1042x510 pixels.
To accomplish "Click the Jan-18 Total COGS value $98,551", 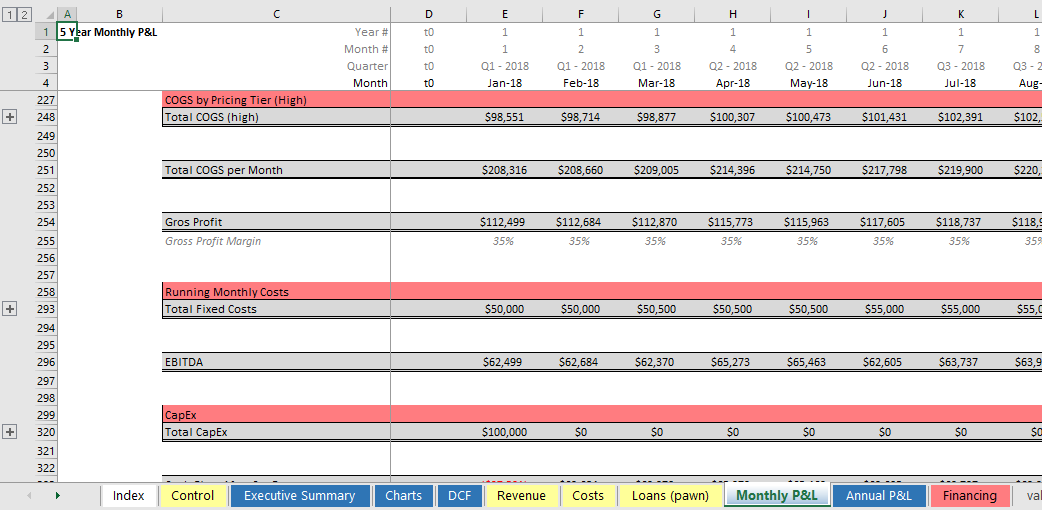I will click(504, 117).
